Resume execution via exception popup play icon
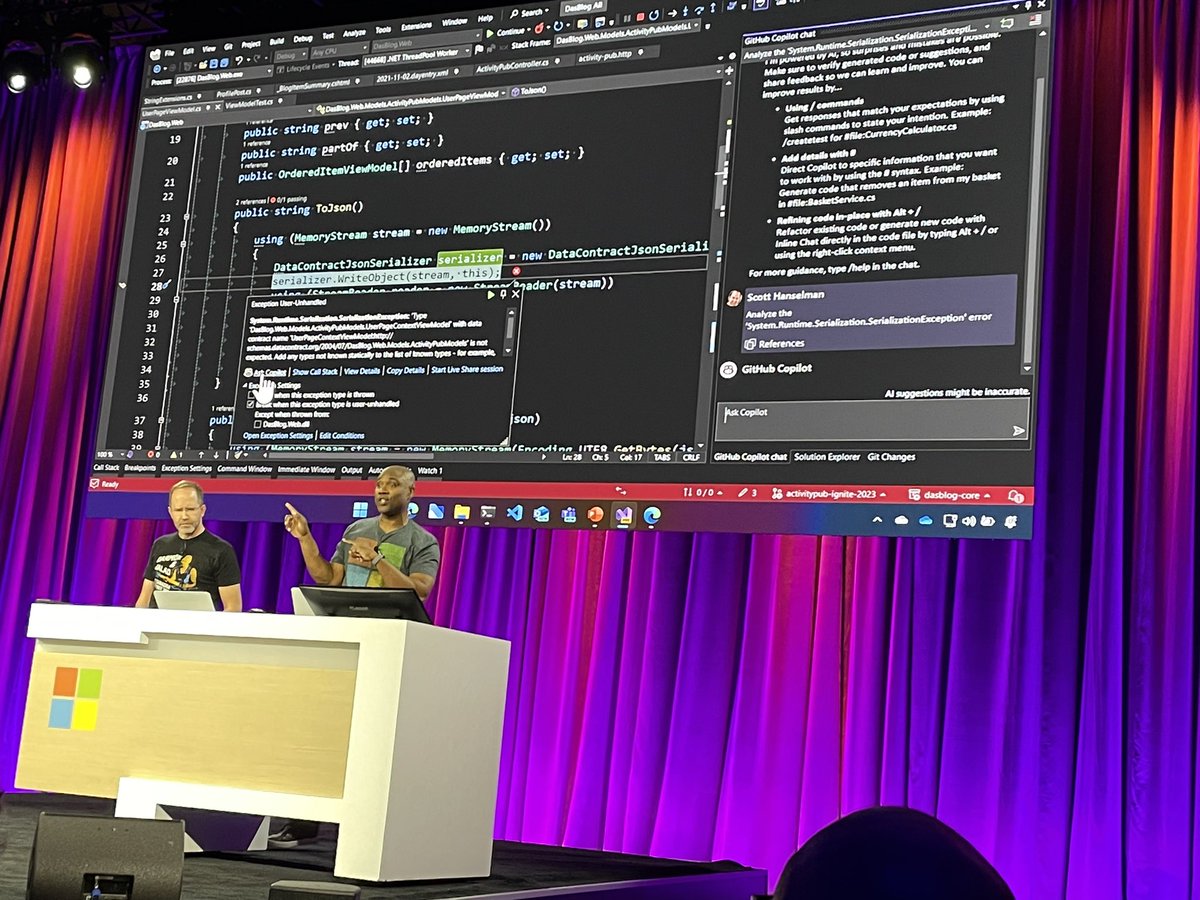Image resolution: width=1200 pixels, height=900 pixels. tap(491, 295)
